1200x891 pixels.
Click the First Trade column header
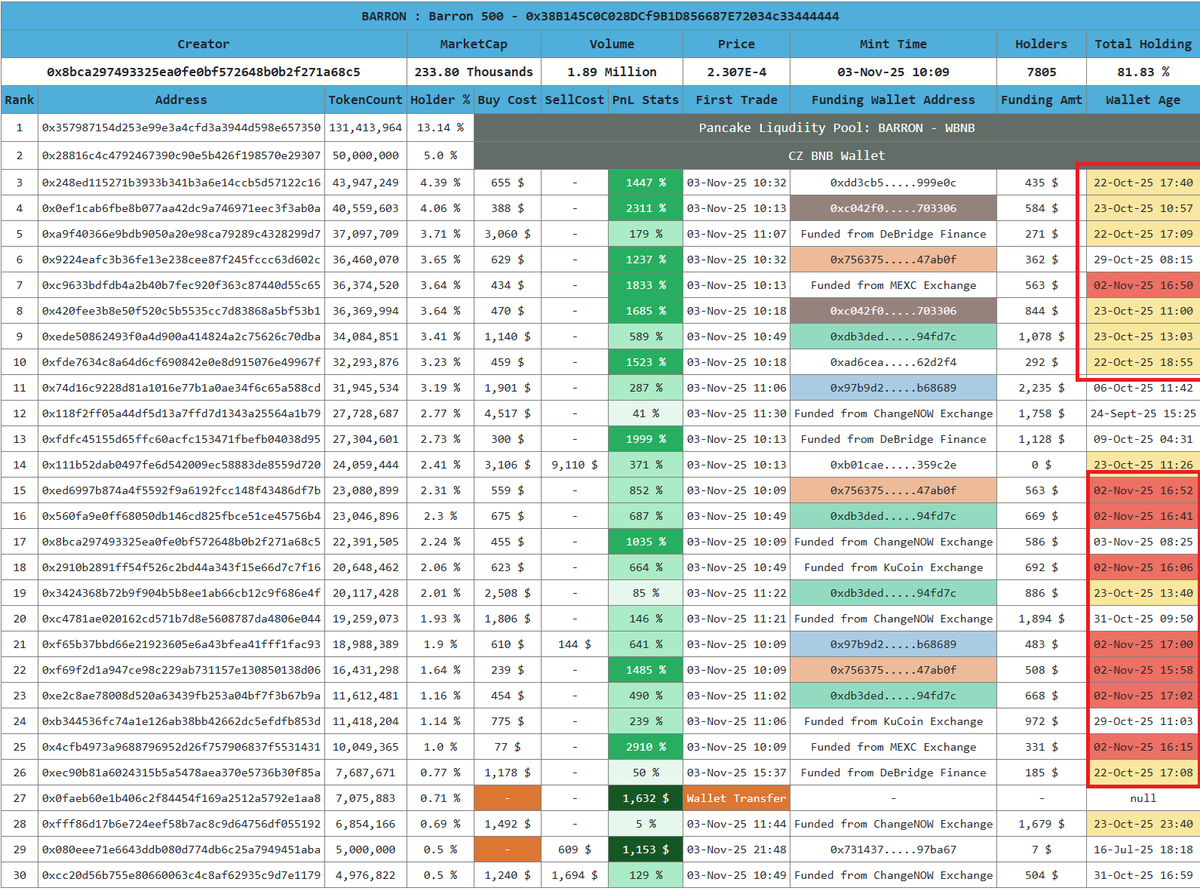[x=737, y=99]
